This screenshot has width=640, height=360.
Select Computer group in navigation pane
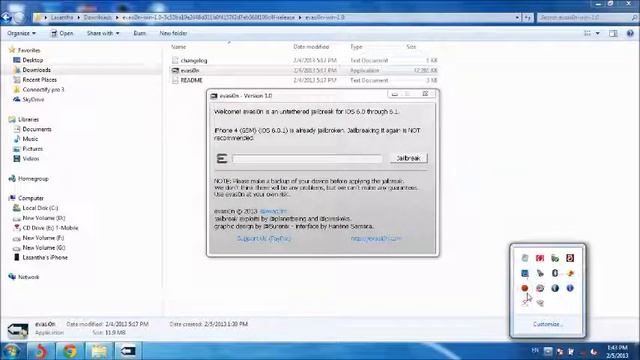(x=31, y=198)
